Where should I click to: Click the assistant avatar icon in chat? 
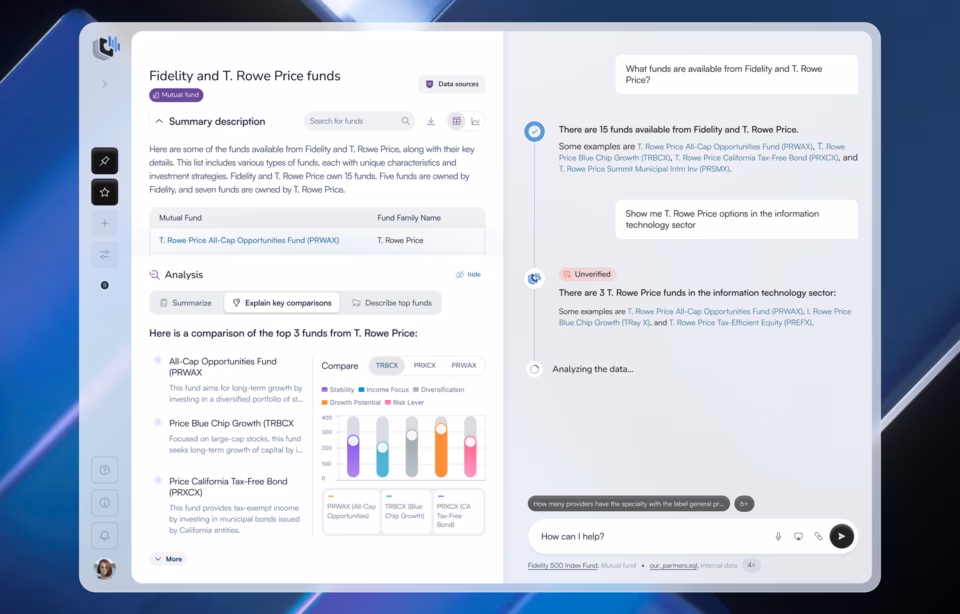(x=534, y=279)
